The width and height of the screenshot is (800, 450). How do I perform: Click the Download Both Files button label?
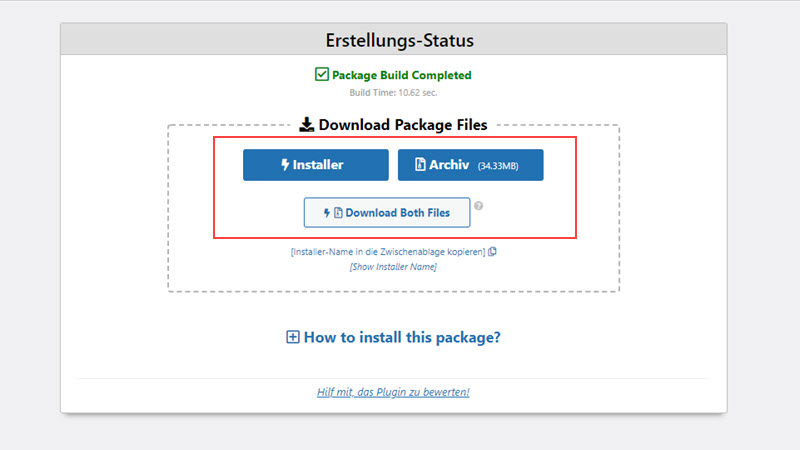[x=397, y=213]
